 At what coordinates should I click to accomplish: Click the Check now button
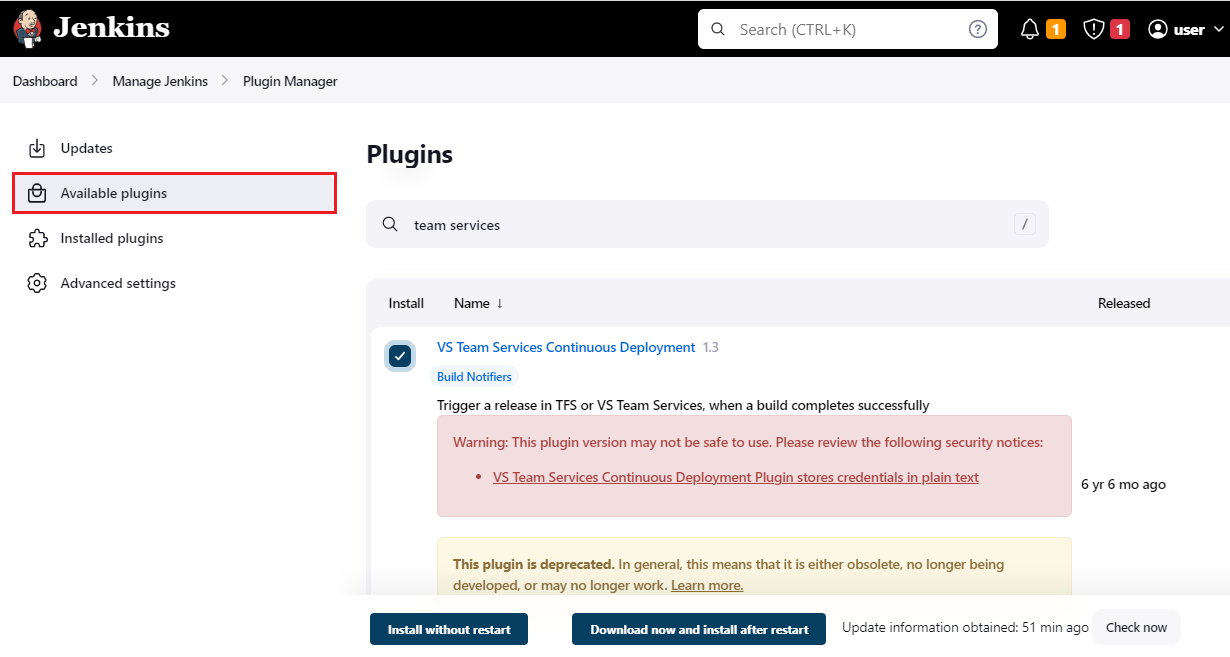click(x=1136, y=627)
